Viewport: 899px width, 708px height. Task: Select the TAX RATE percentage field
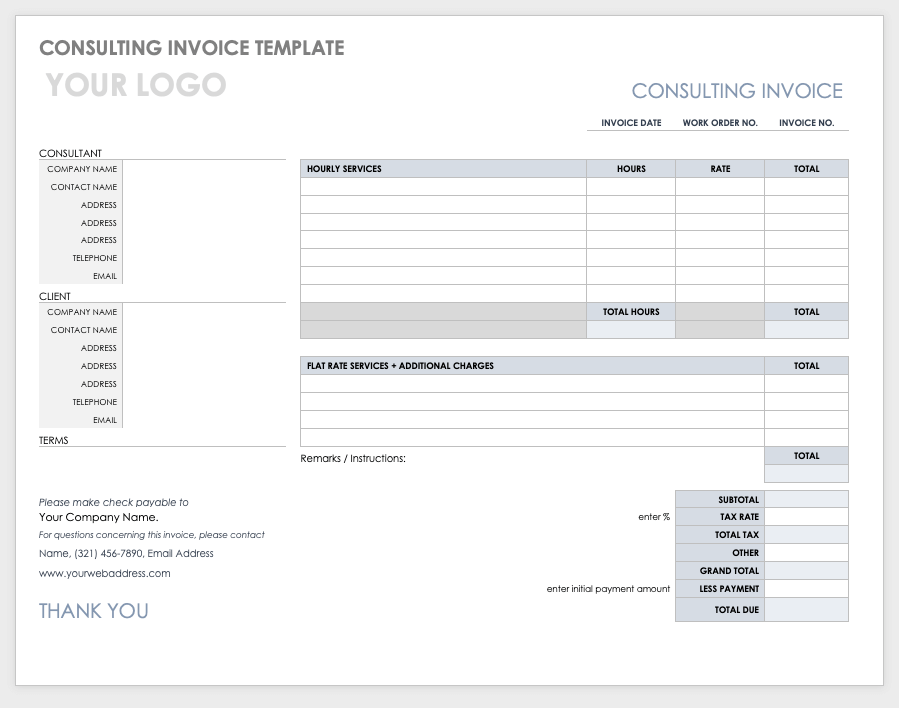point(806,516)
